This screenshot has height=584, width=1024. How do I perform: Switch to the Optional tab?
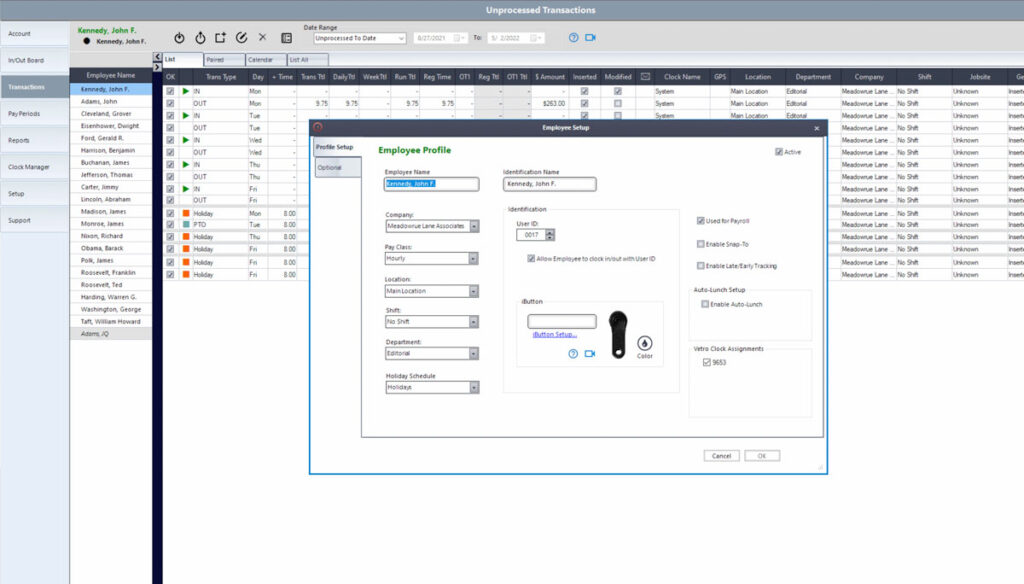click(330, 167)
